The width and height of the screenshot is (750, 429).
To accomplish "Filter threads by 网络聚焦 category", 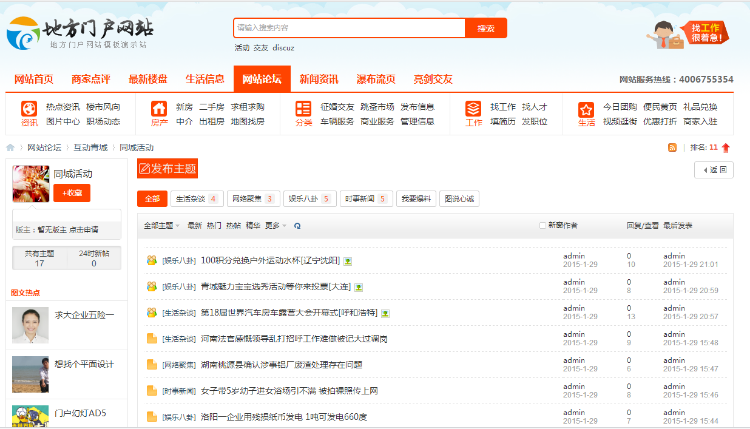I will [253, 198].
